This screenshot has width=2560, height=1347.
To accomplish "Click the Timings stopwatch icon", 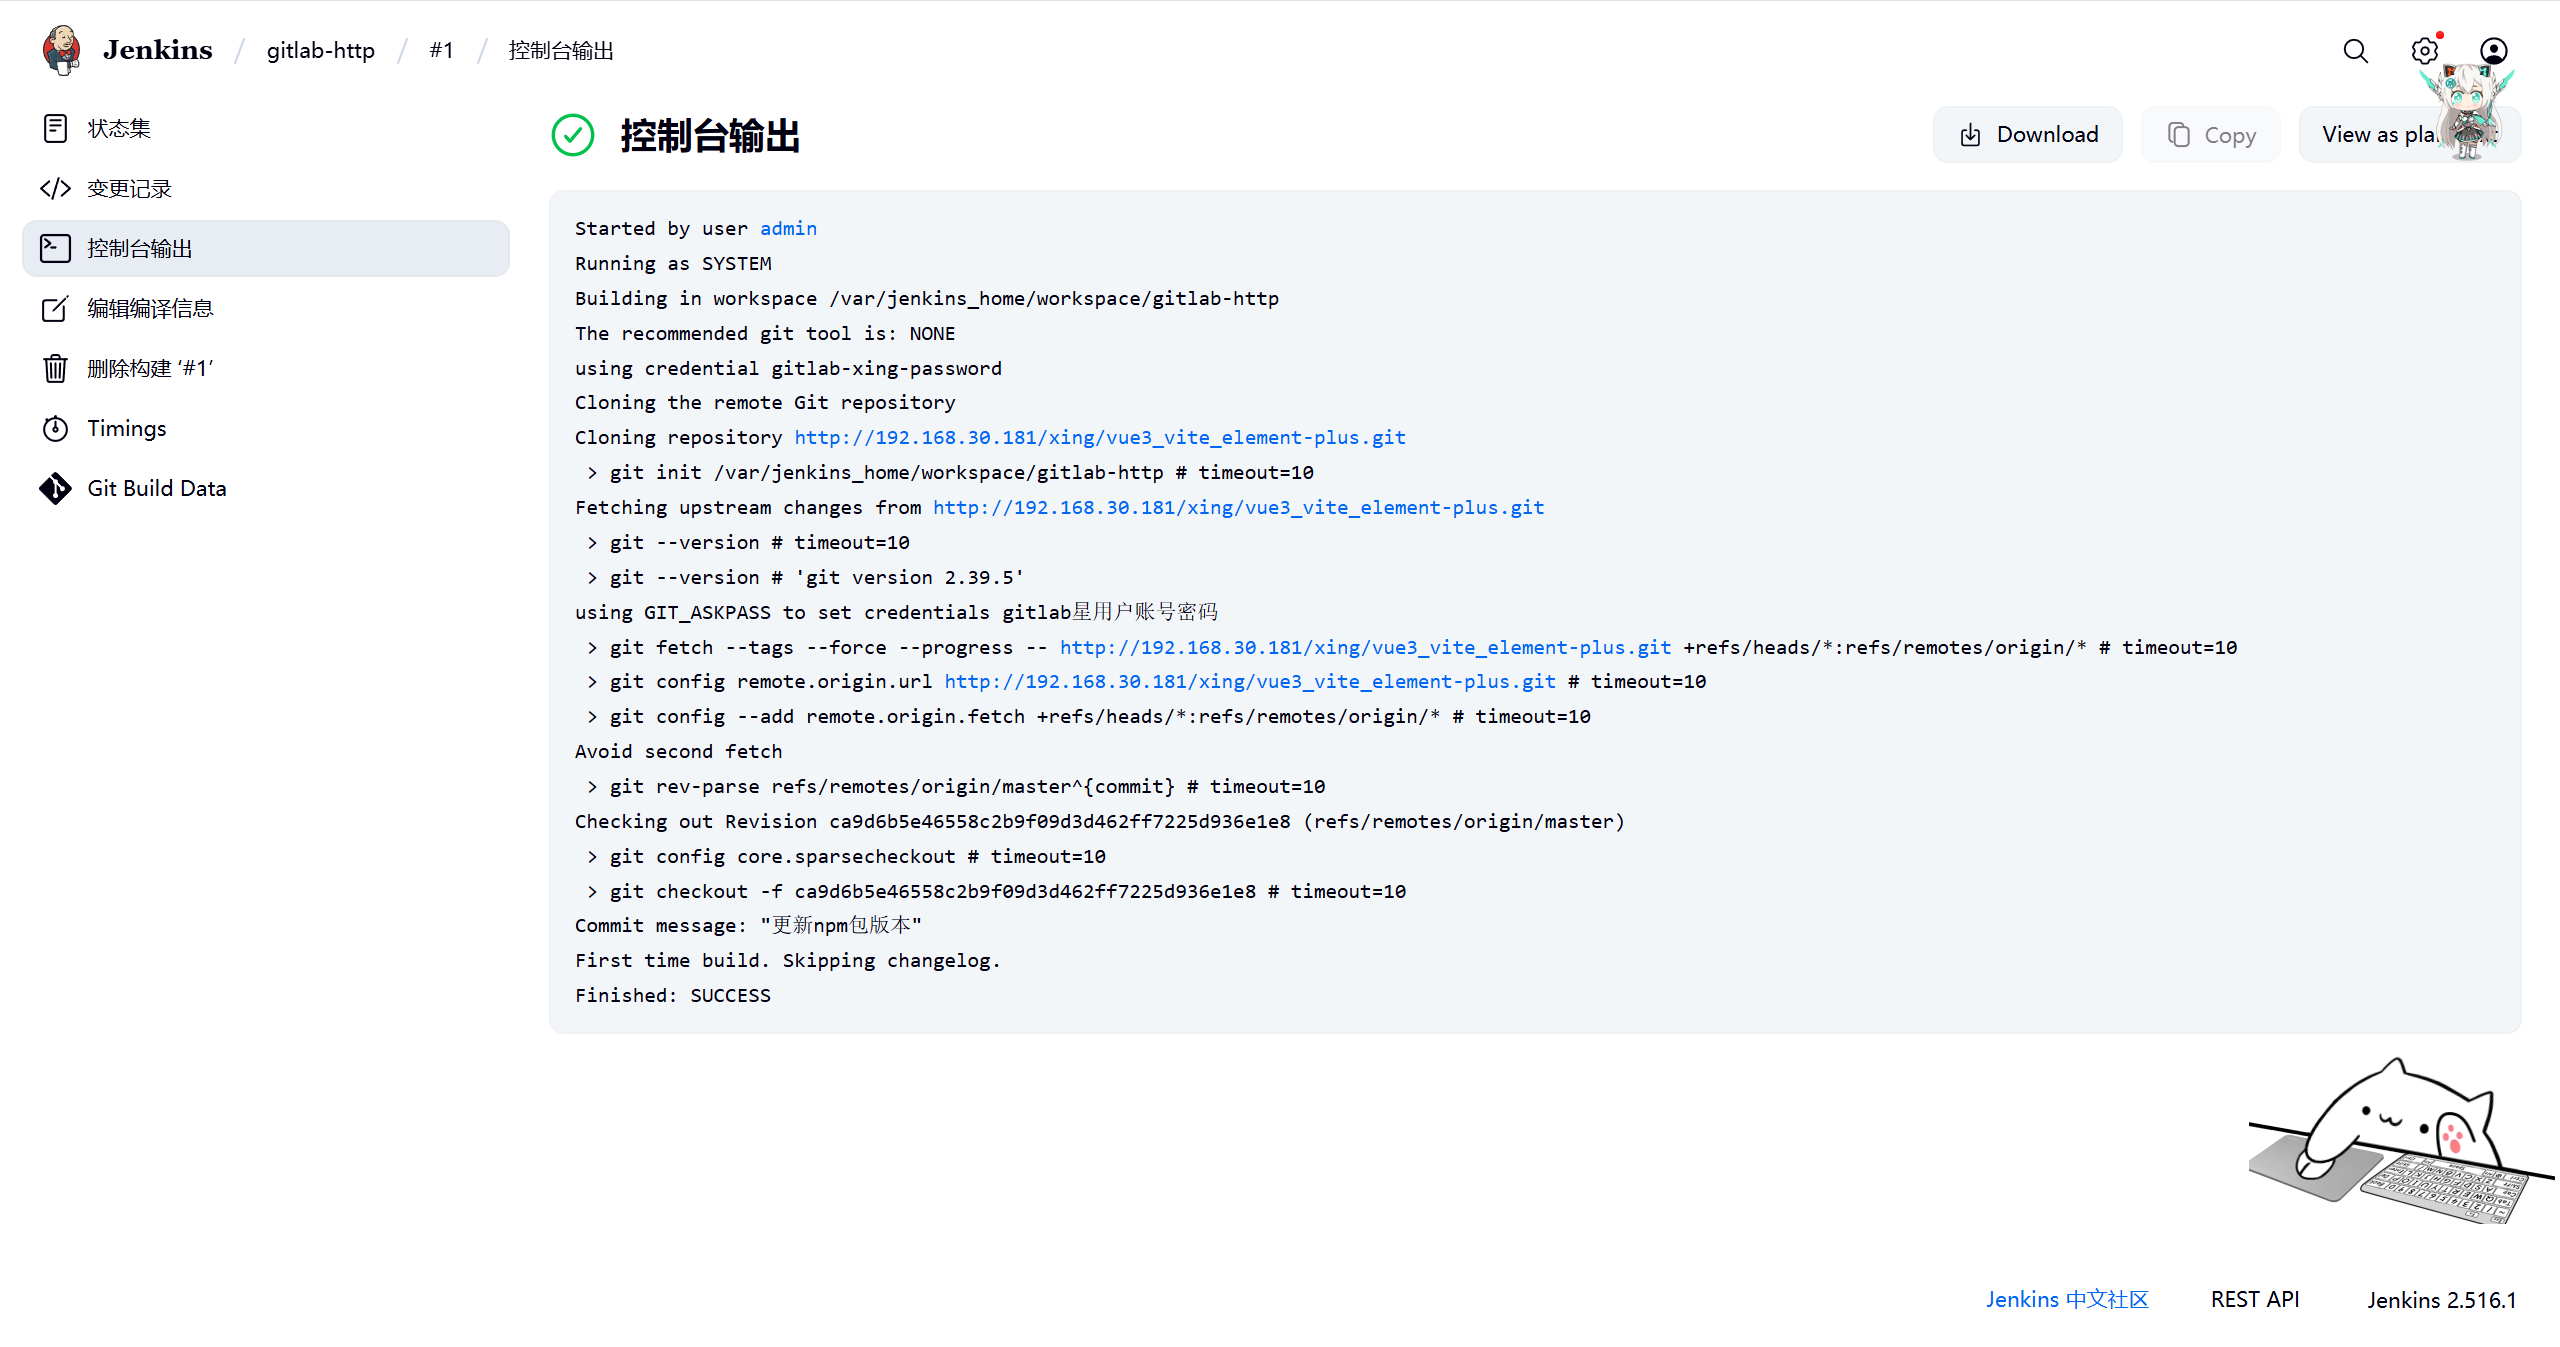I will tap(56, 428).
